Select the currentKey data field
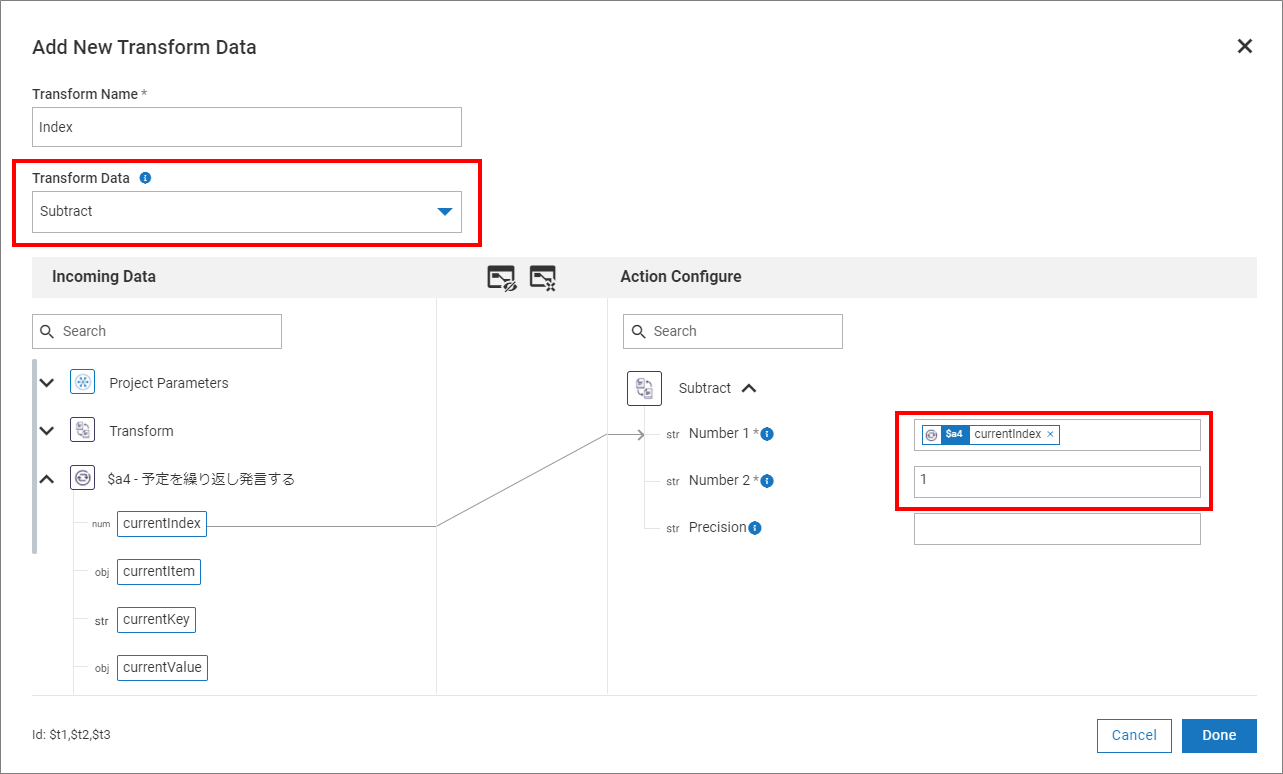 pos(155,620)
